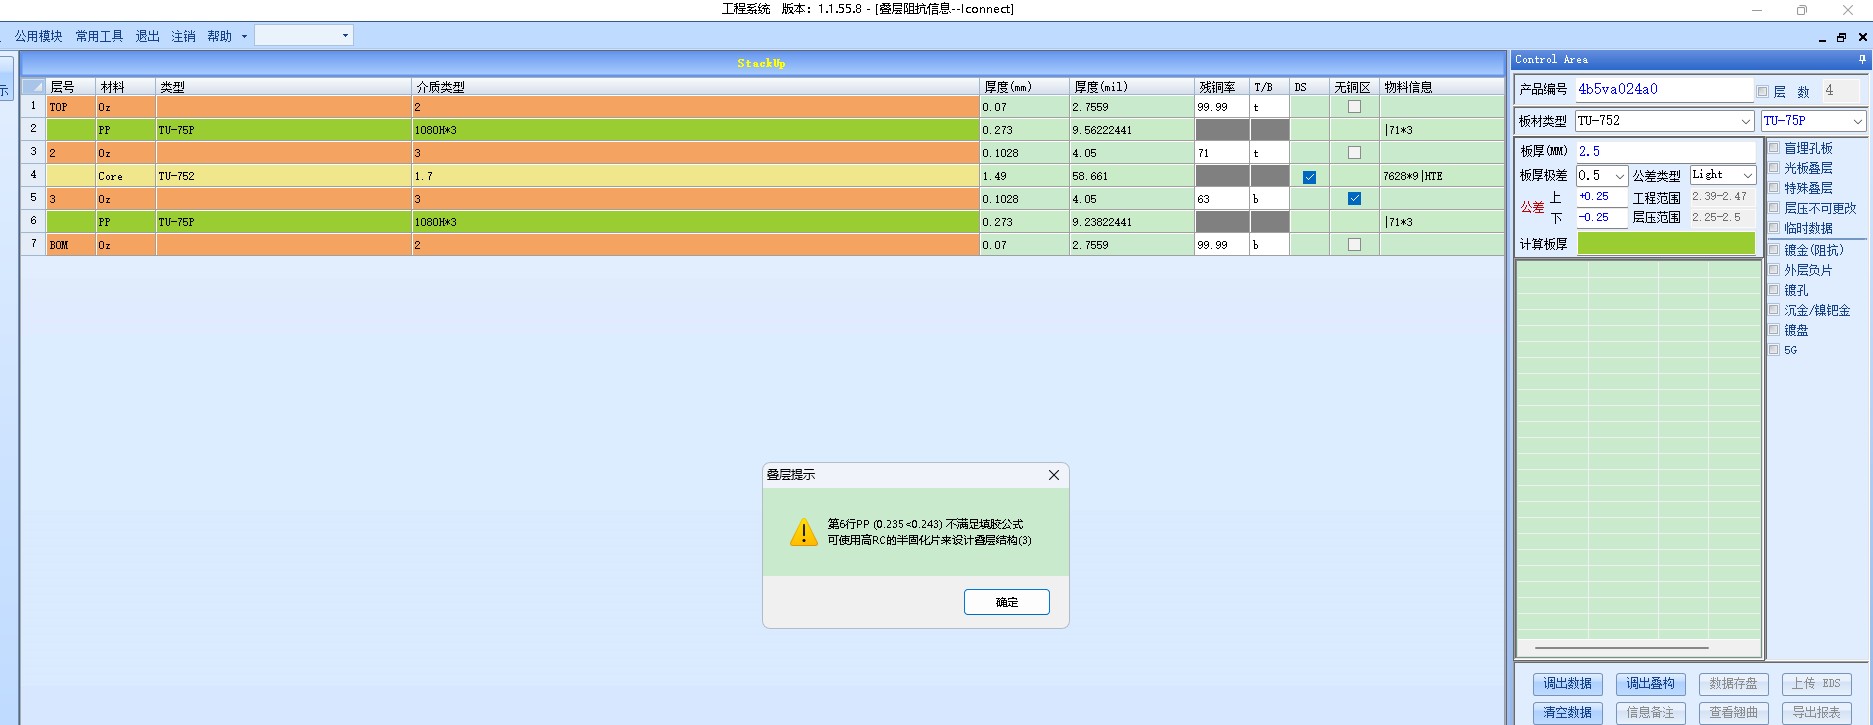Click the green 计算板厚 bar
The image size is (1873, 725).
click(1666, 243)
